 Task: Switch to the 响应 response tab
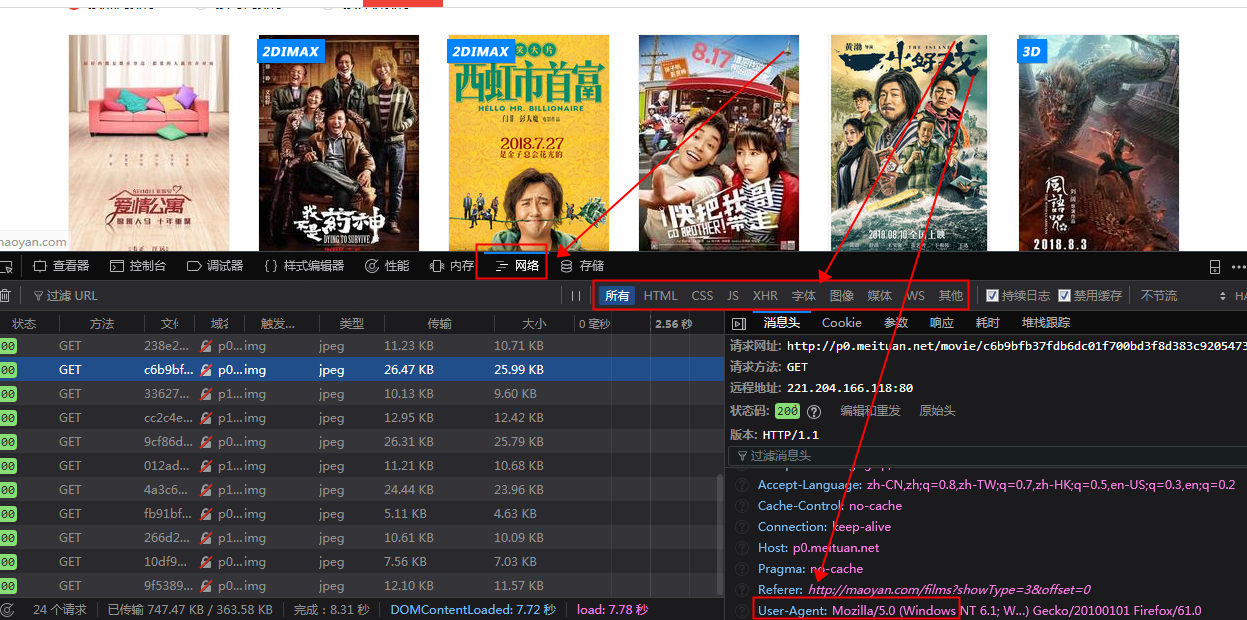(942, 323)
